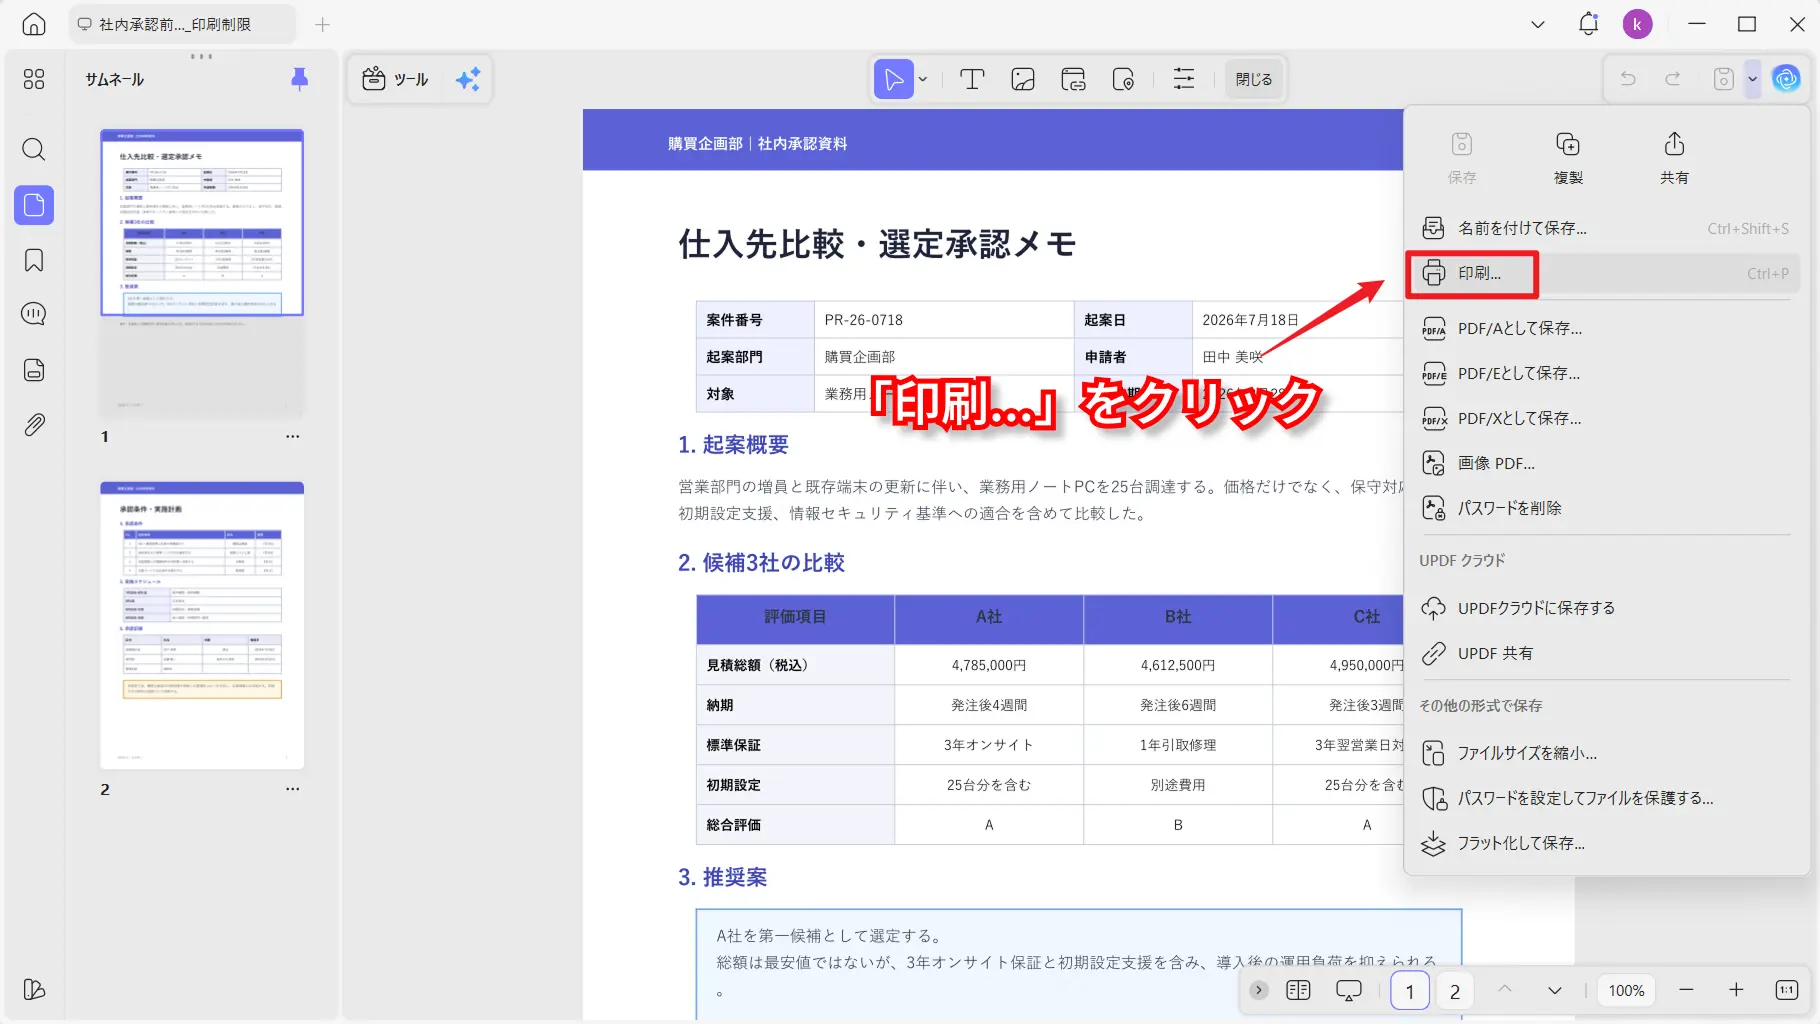This screenshot has height=1024, width=1820.
Task: Open the user account avatar
Action: [1637, 24]
